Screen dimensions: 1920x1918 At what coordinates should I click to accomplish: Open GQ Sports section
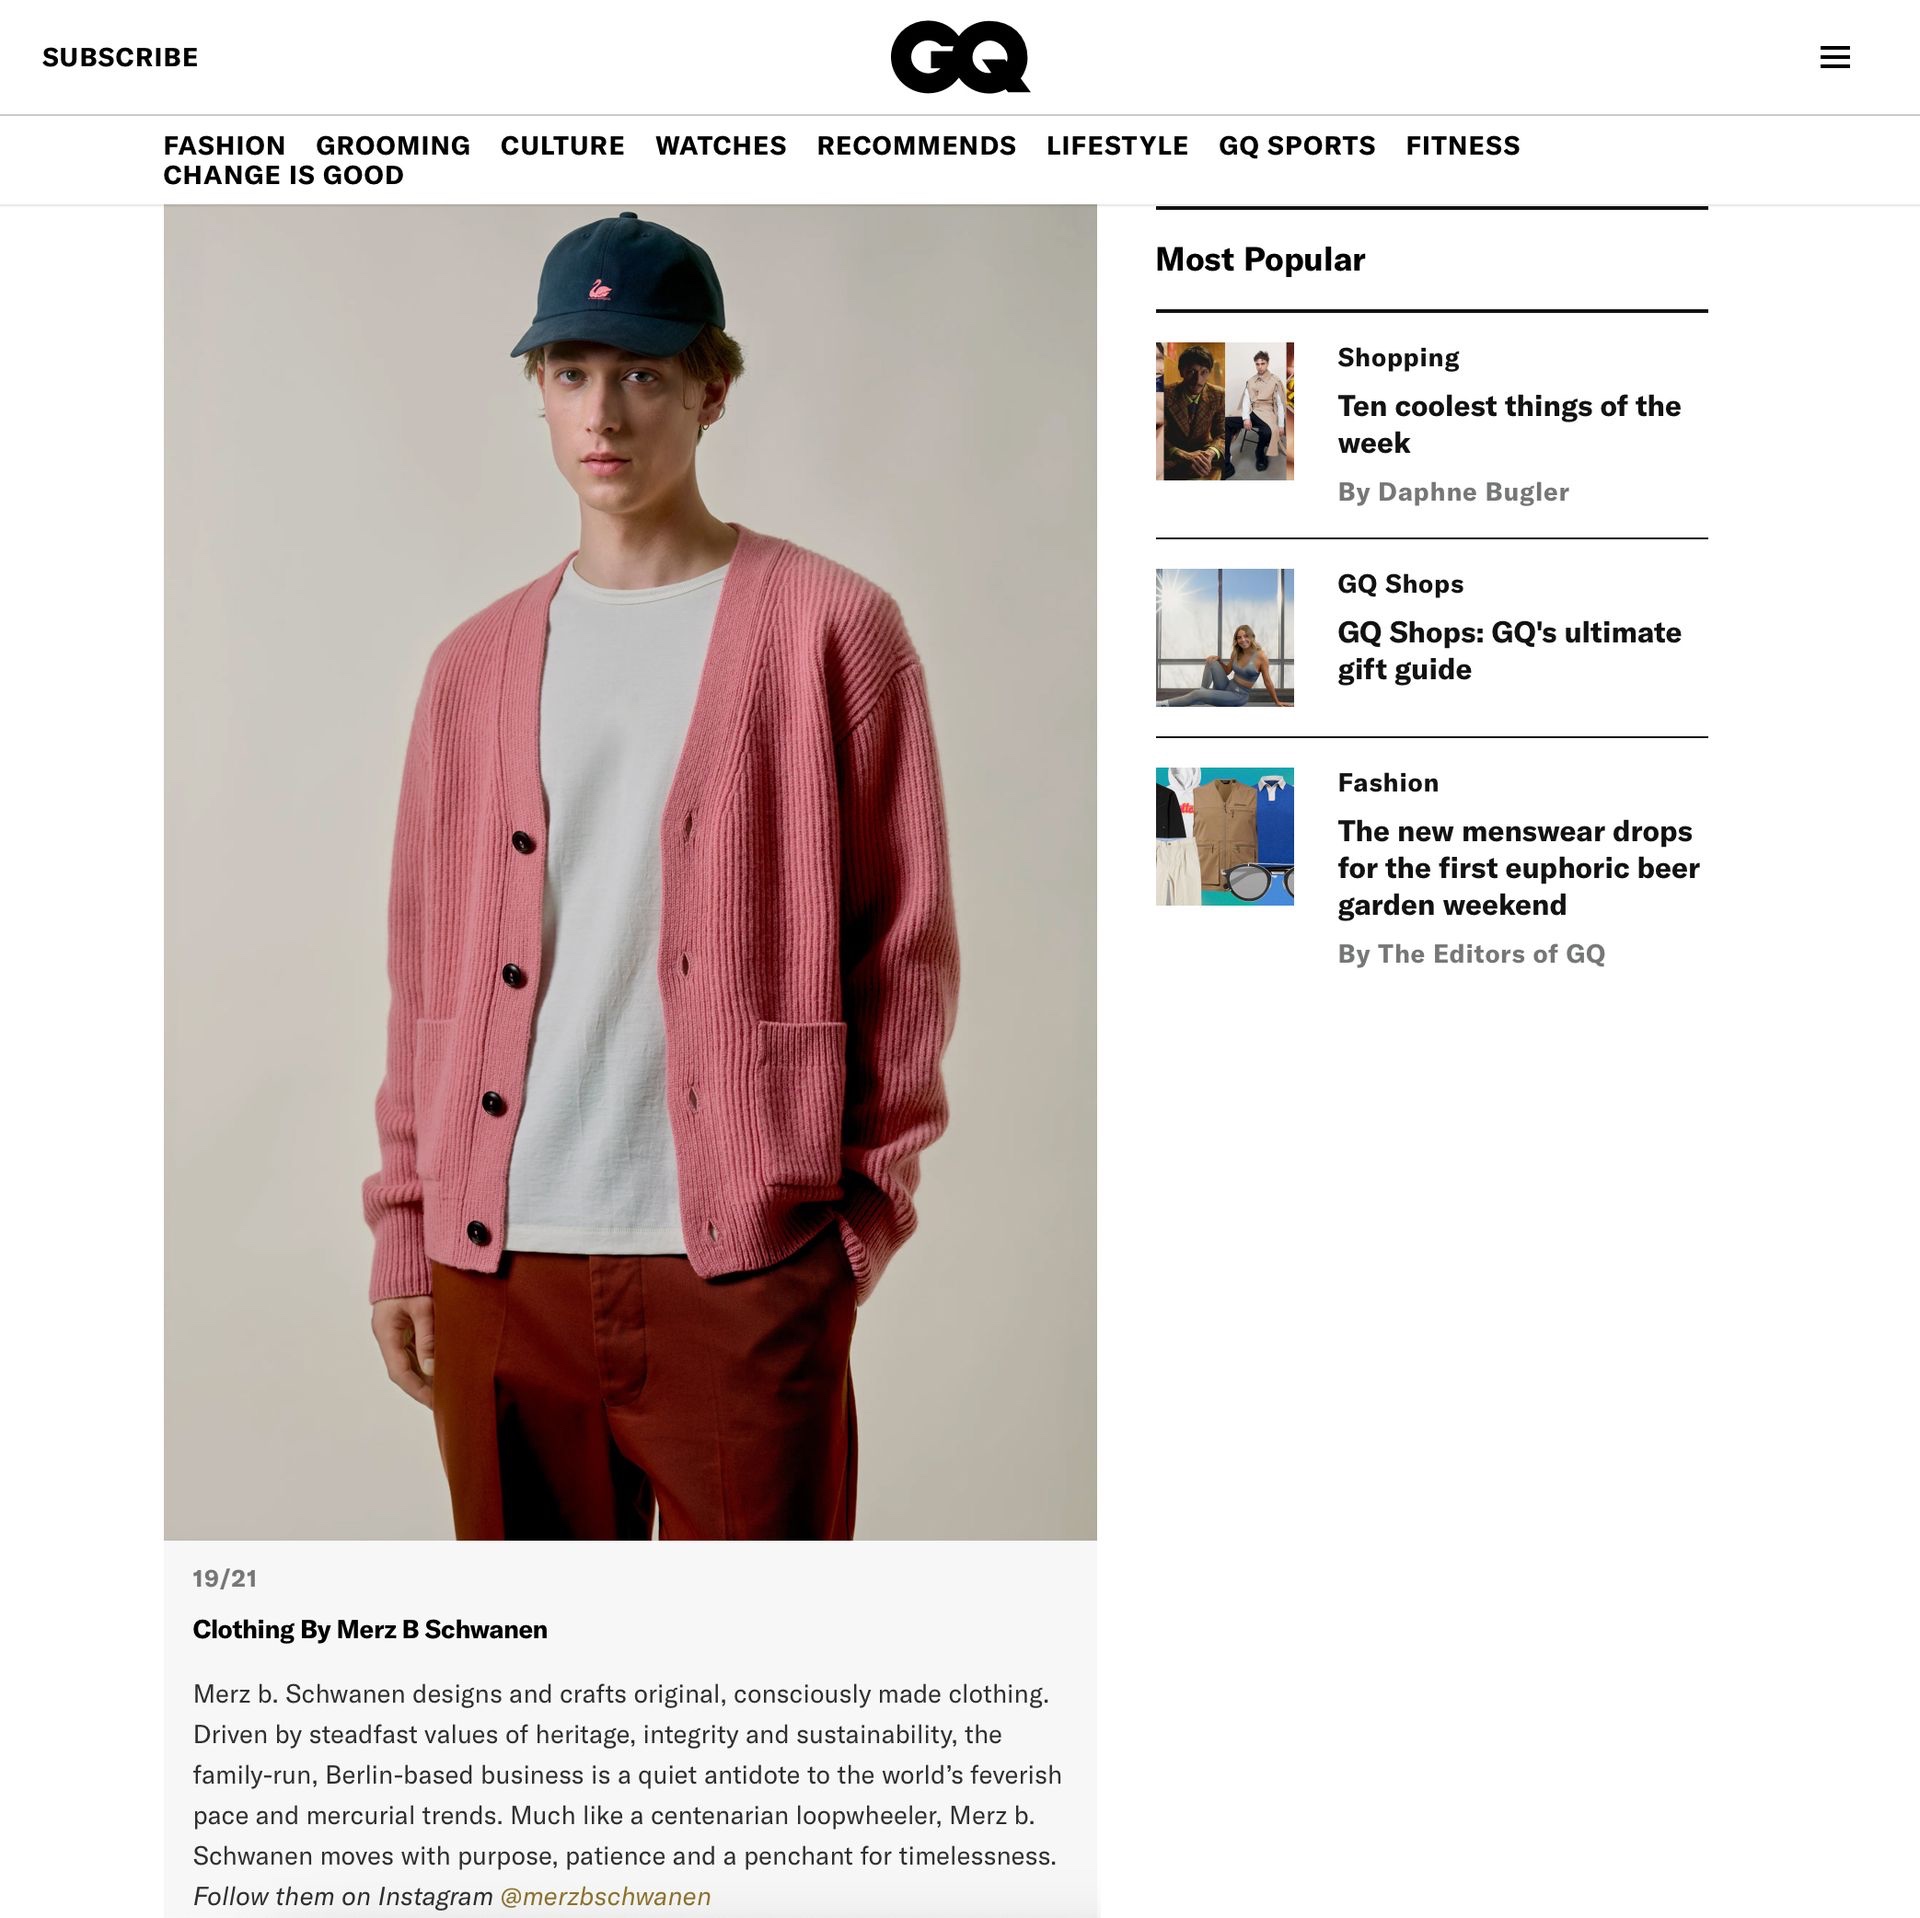pos(1297,145)
